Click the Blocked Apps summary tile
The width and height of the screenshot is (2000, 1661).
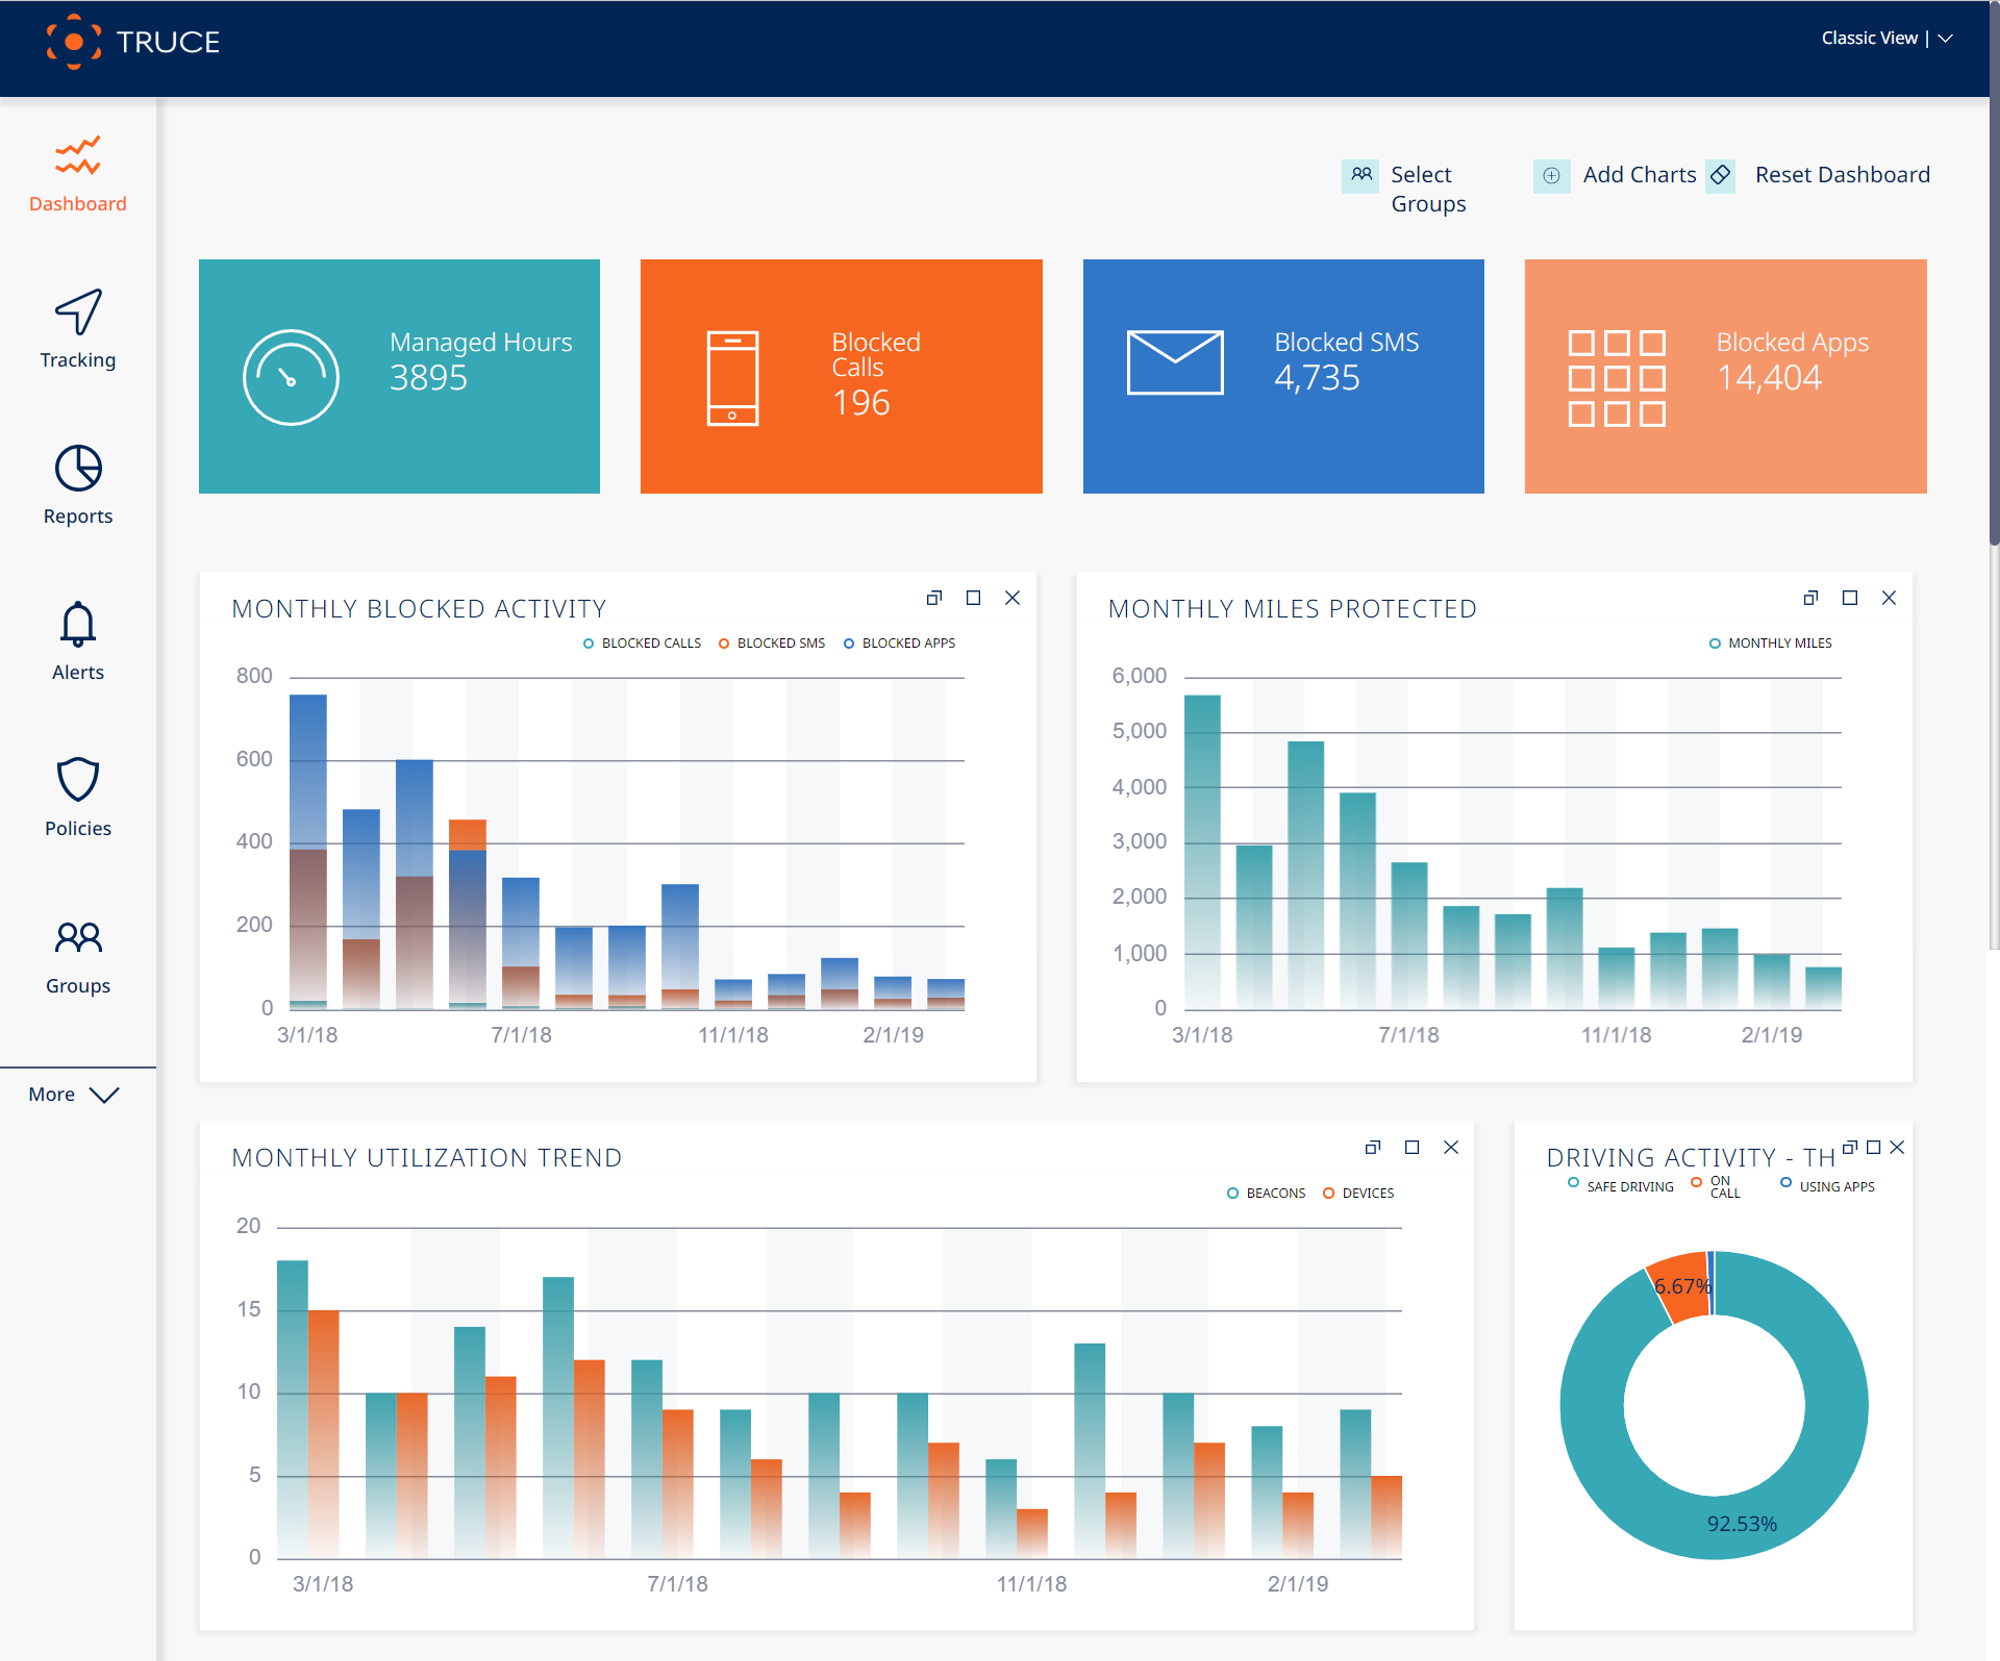[x=1724, y=377]
